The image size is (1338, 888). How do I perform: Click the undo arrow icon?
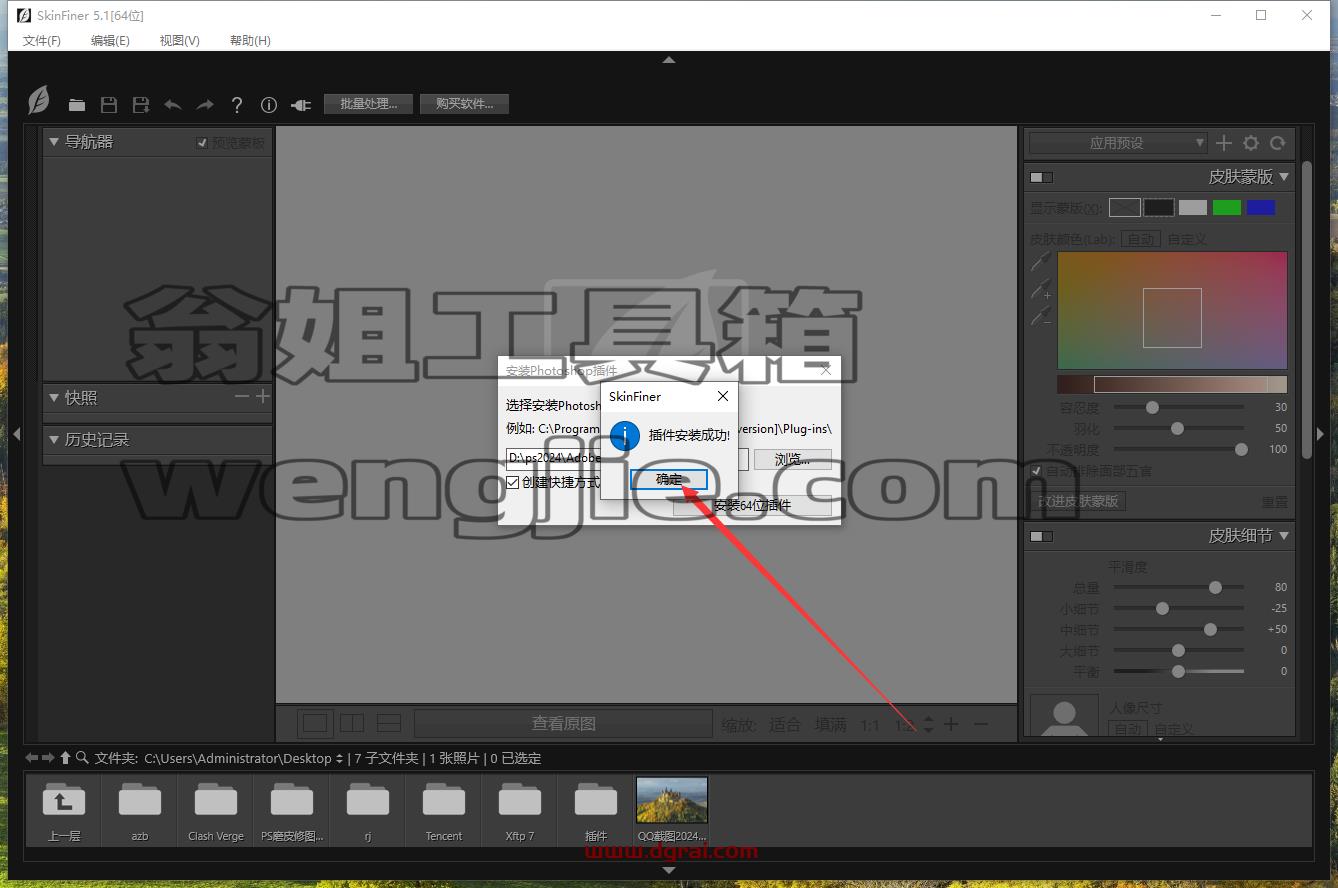click(173, 104)
